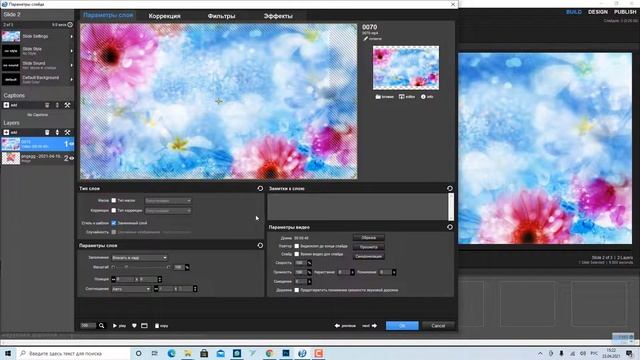This screenshot has width=640, height=360.
Task: Click the copy icon in bottom bar
Action: [x=157, y=326]
